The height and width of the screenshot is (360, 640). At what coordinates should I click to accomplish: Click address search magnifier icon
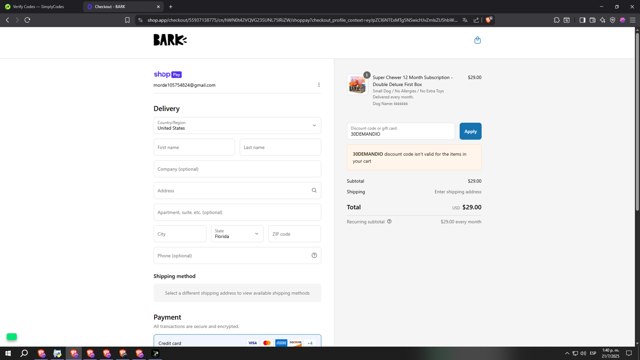[314, 190]
